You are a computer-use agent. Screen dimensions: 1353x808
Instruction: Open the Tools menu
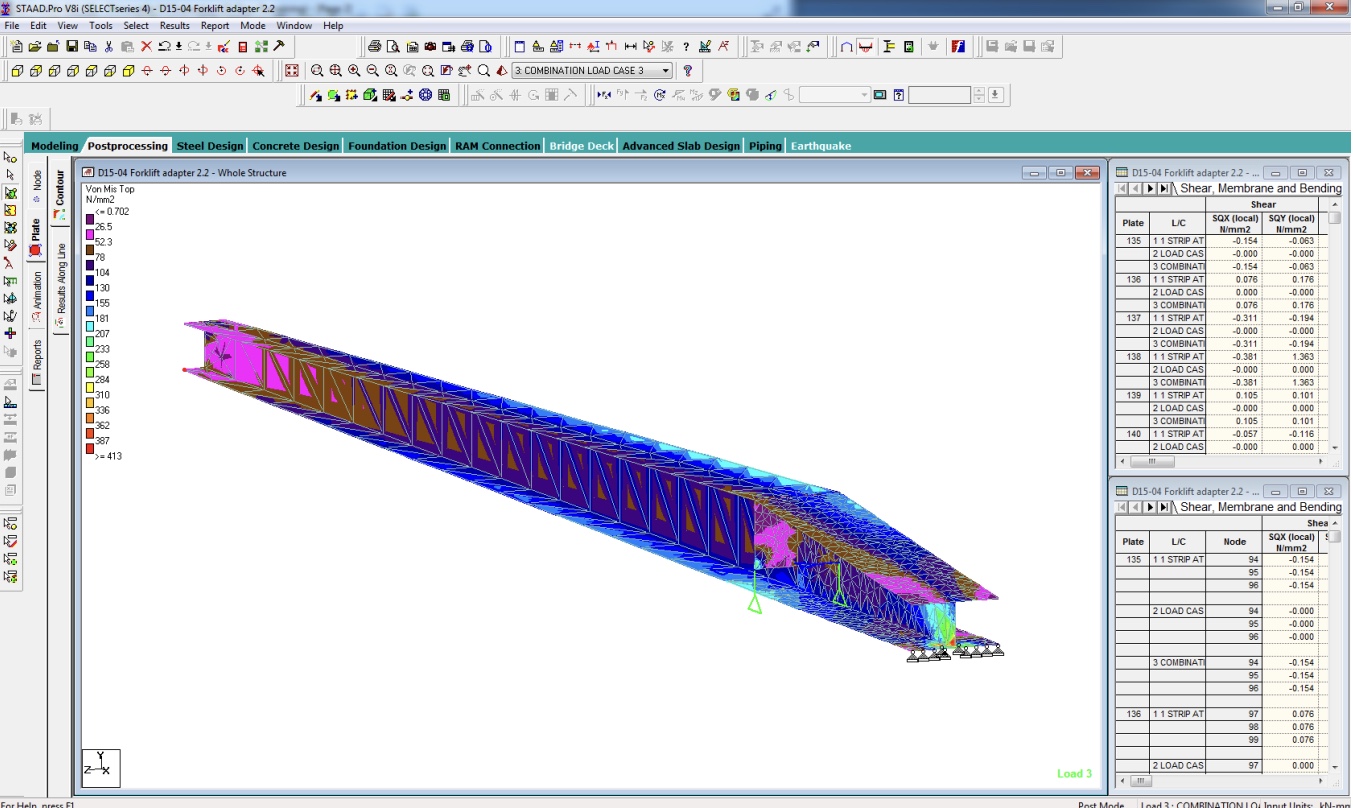[x=101, y=25]
